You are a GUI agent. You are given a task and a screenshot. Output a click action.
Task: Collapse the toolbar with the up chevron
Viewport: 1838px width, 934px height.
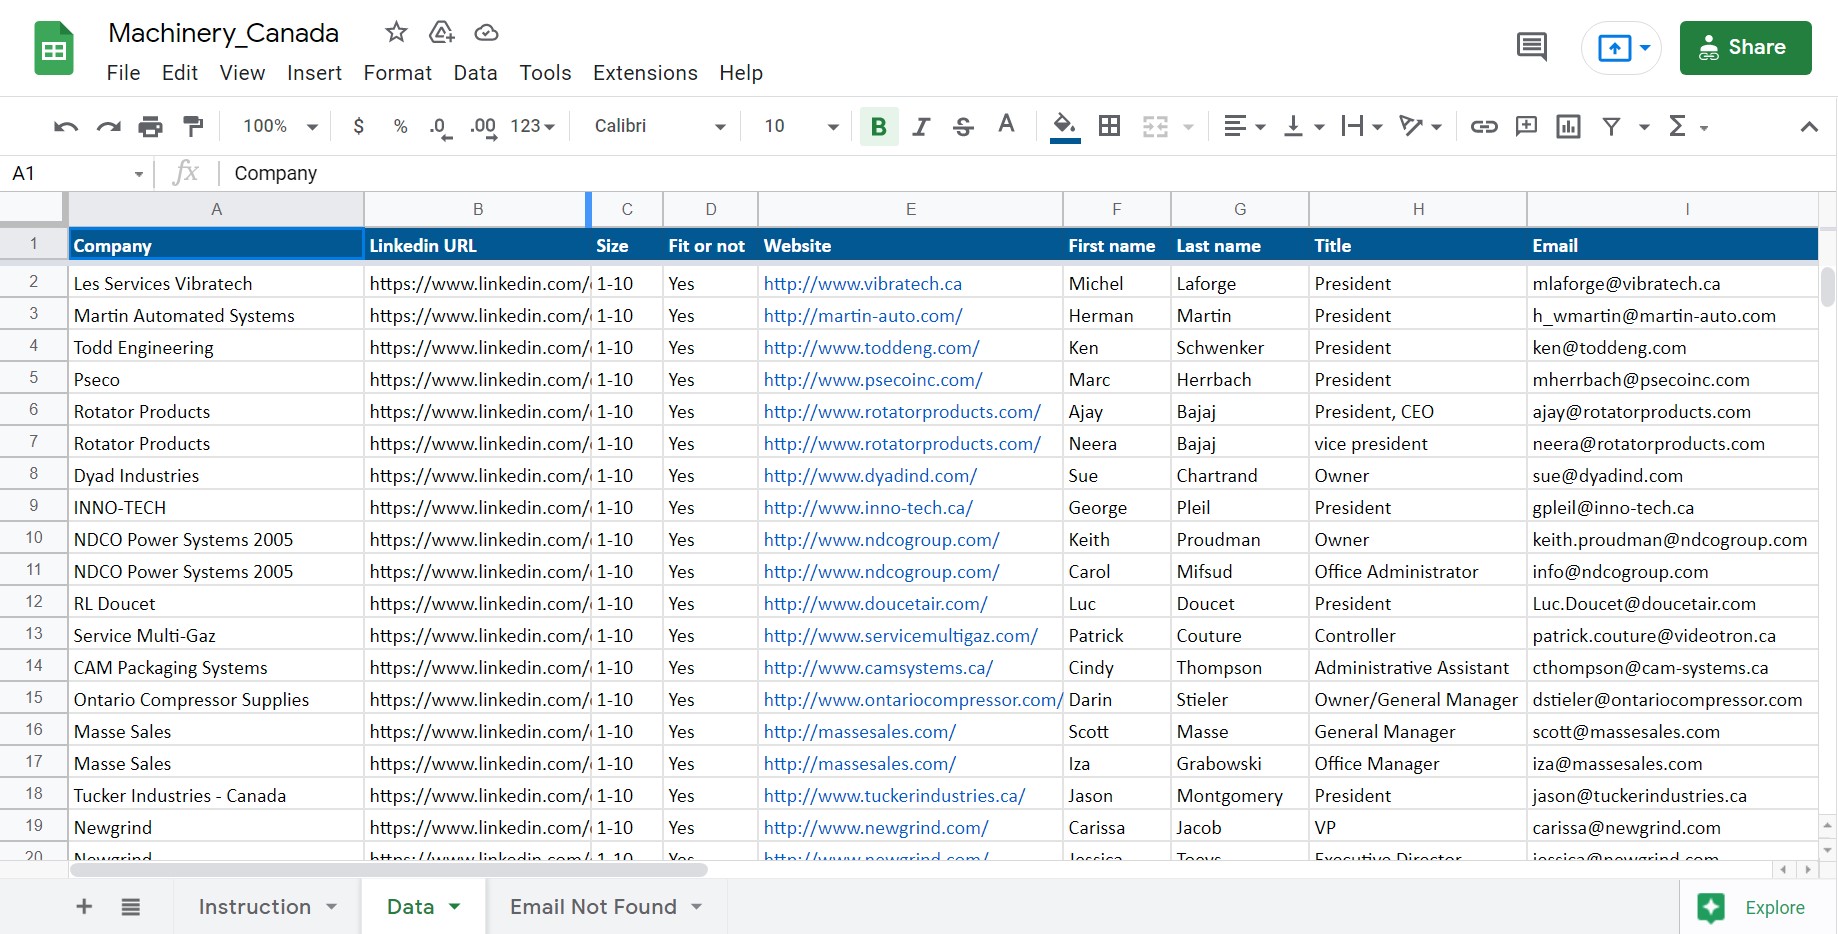click(1809, 126)
